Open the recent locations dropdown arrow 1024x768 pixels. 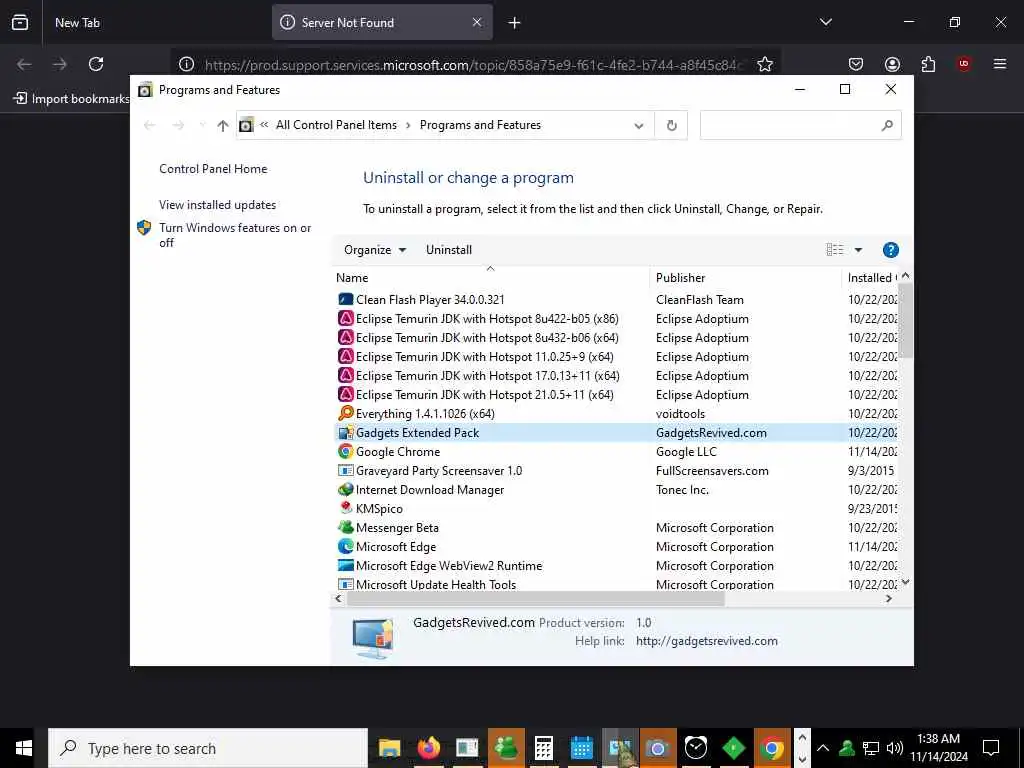(x=202, y=125)
